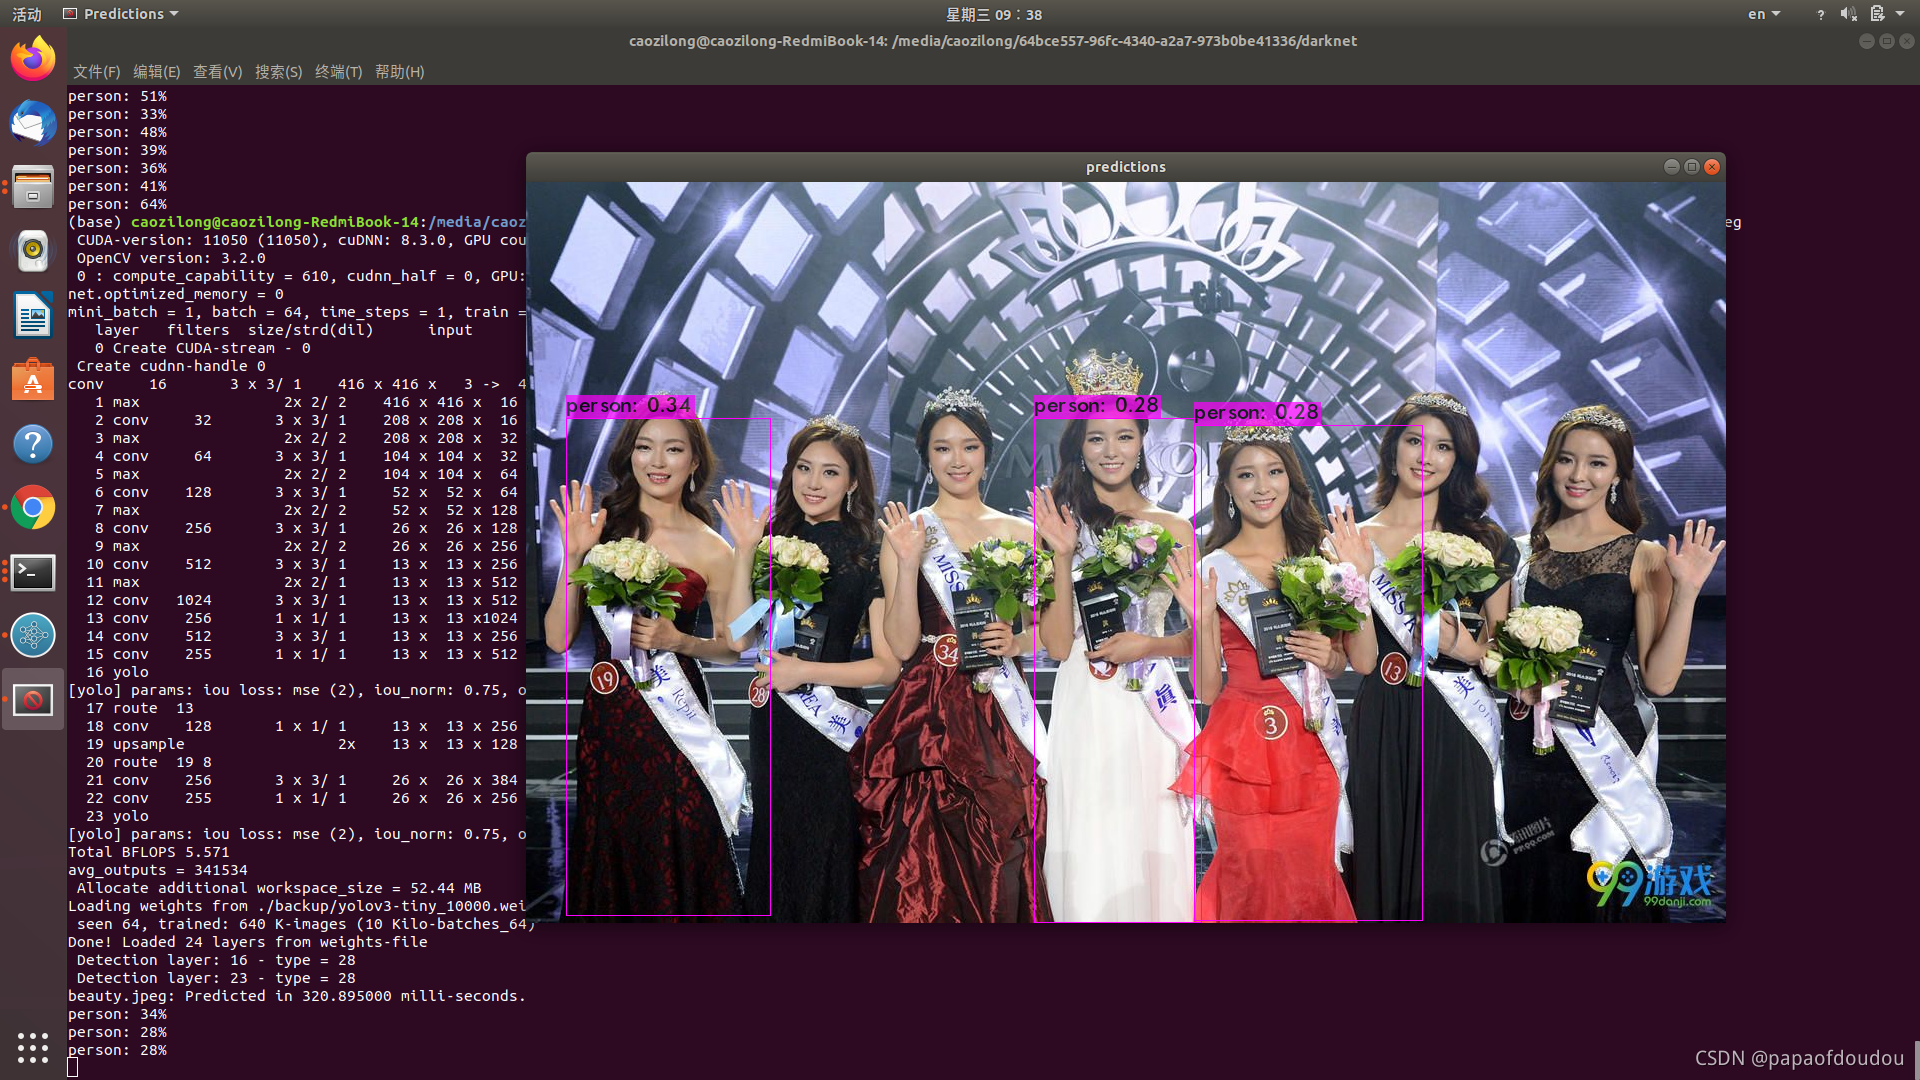Screen dimensions: 1920x1080
Task: Click the volume icon in top bar
Action: point(1848,14)
